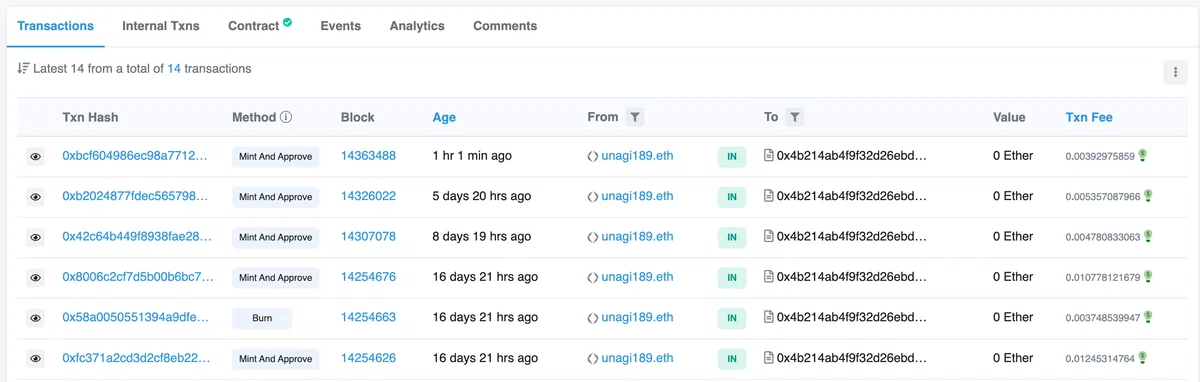Preview transaction 0x42c64b449f8938fae28 with eye icon
This screenshot has height=382, width=1200.
click(35, 237)
